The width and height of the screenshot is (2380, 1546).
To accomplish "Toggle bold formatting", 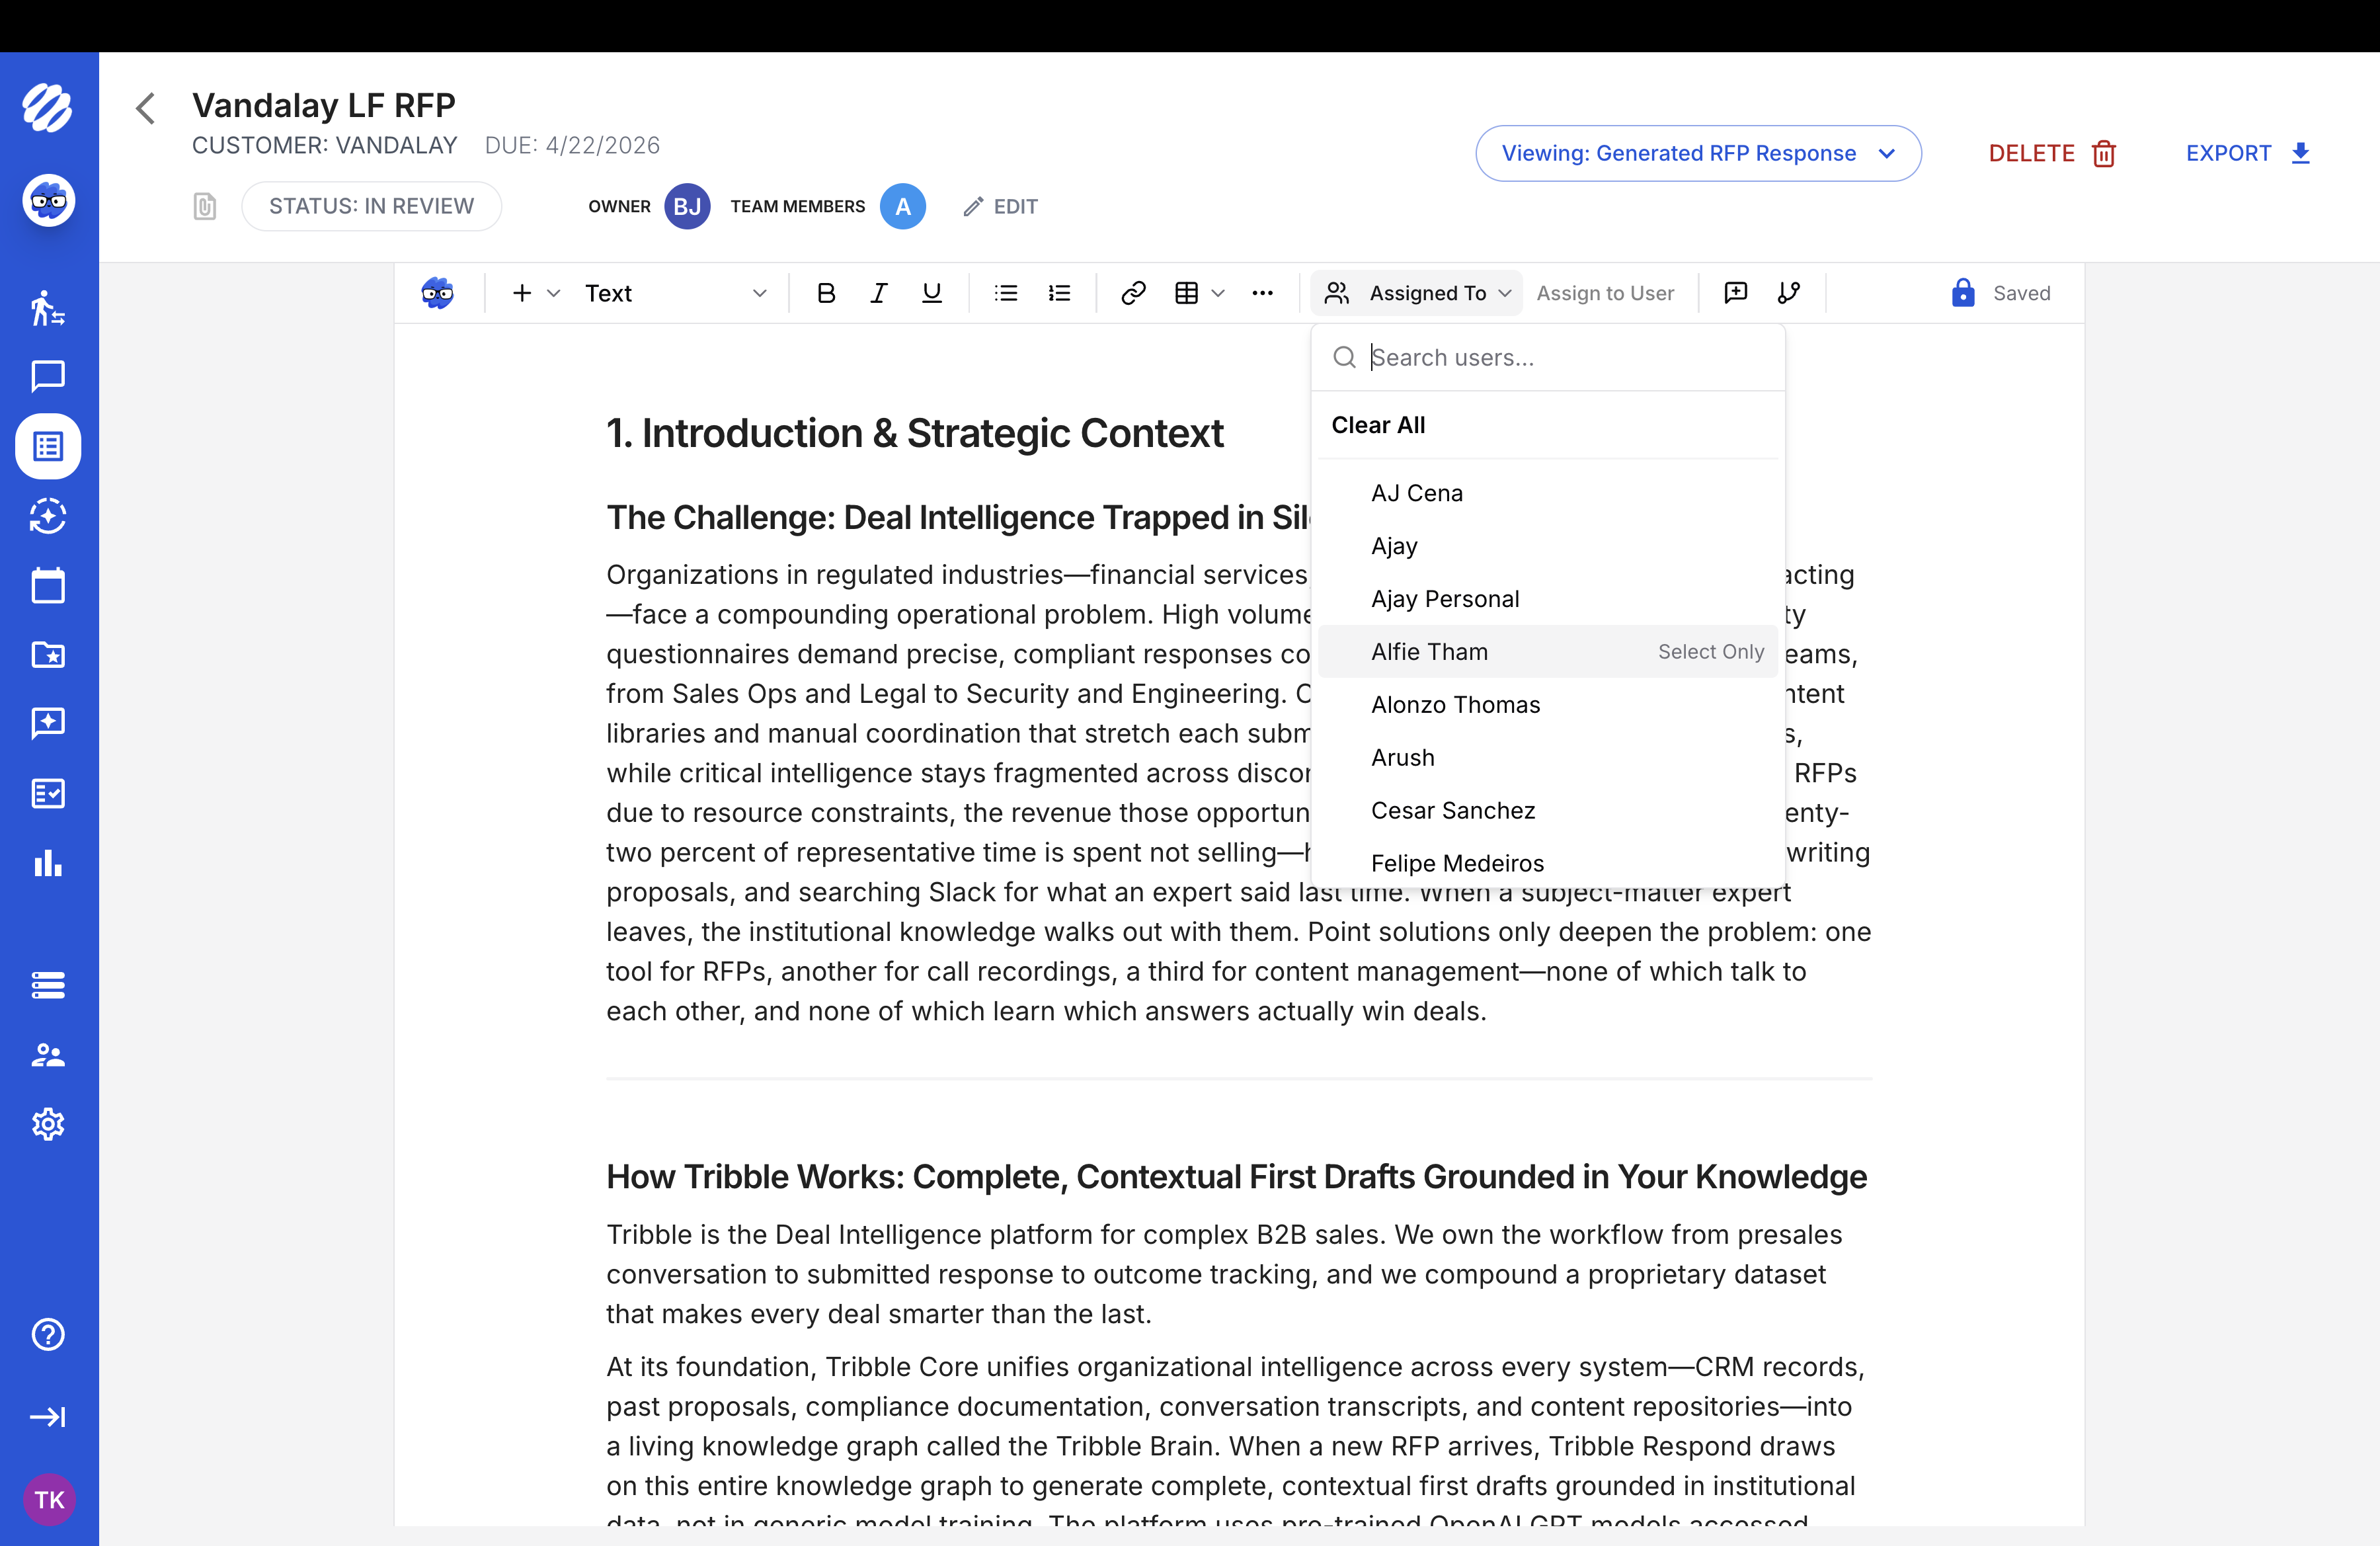I will [826, 293].
